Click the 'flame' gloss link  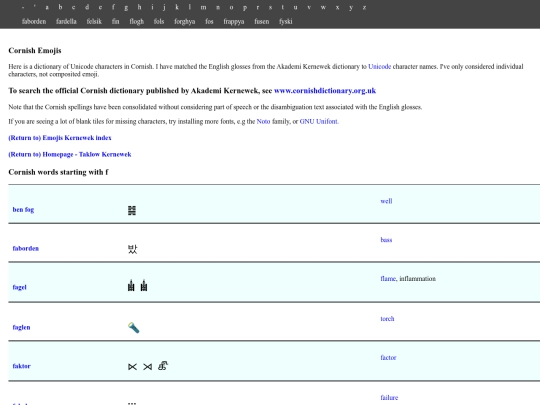388,279
